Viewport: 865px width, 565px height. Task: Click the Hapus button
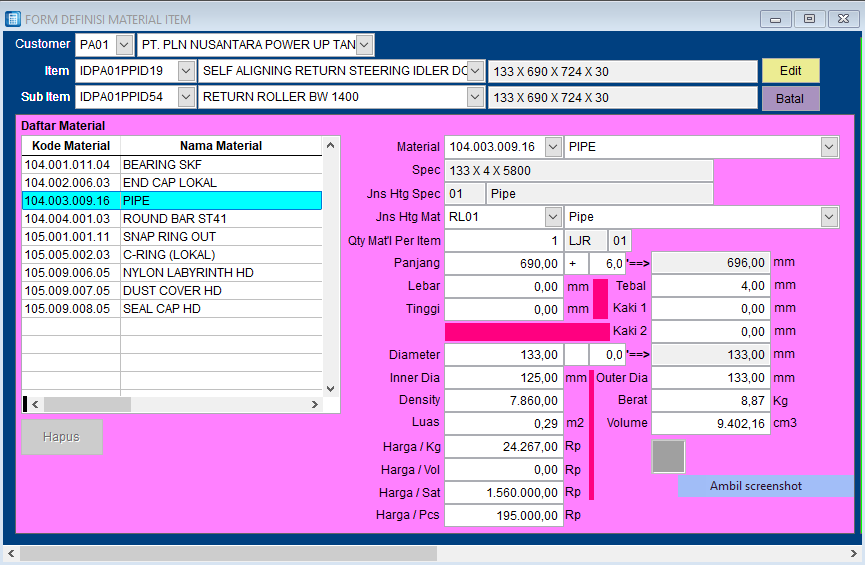point(62,437)
